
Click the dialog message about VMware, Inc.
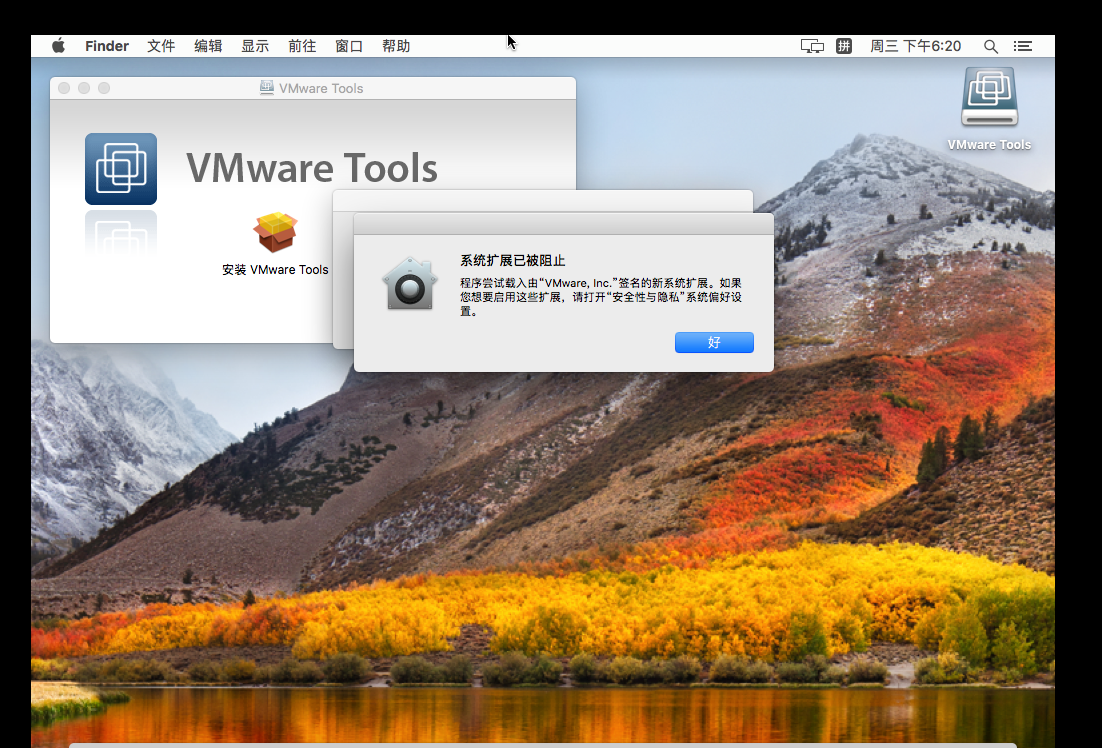(x=601, y=297)
